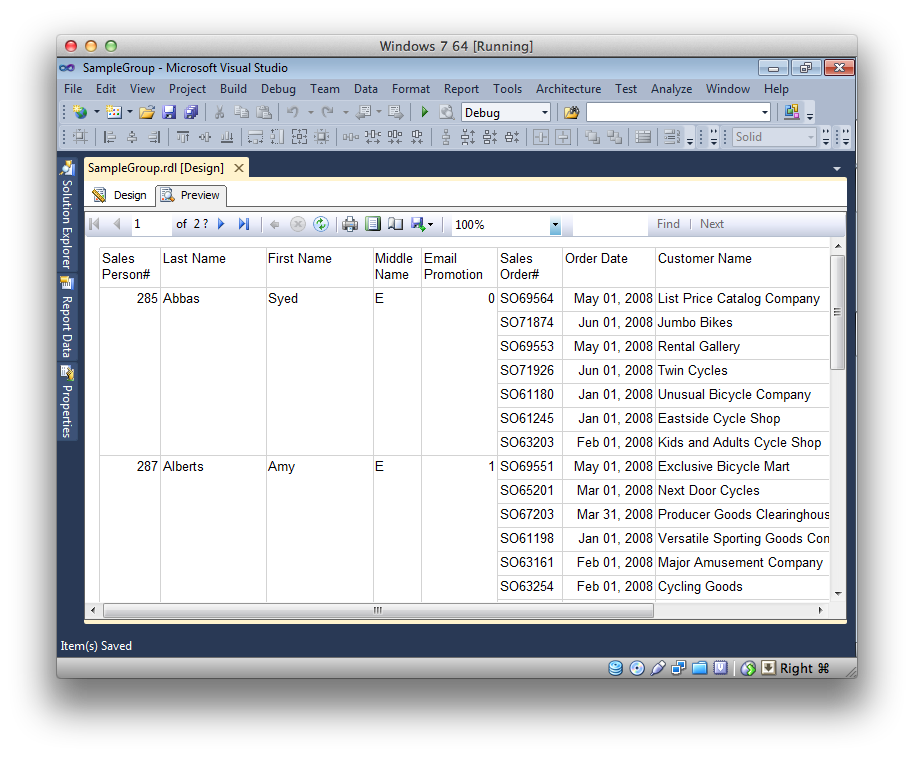The height and width of the screenshot is (757, 914).
Task: Open Page Setup for the report
Action: (397, 224)
